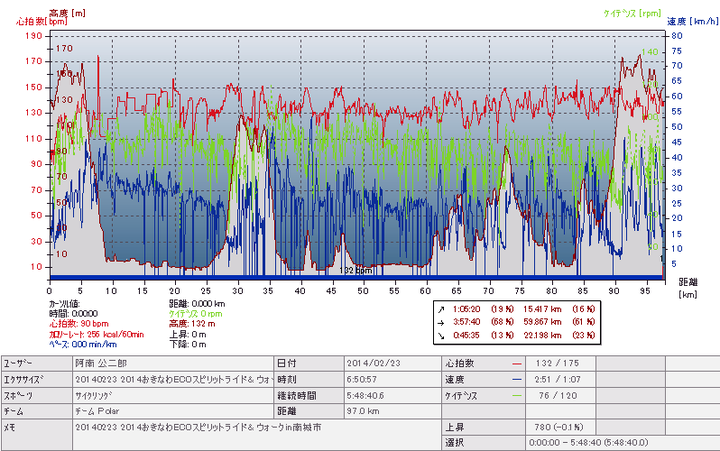The width and height of the screenshot is (720, 451).
Task: Click the 継続時間 label cell
Action: coord(309,395)
